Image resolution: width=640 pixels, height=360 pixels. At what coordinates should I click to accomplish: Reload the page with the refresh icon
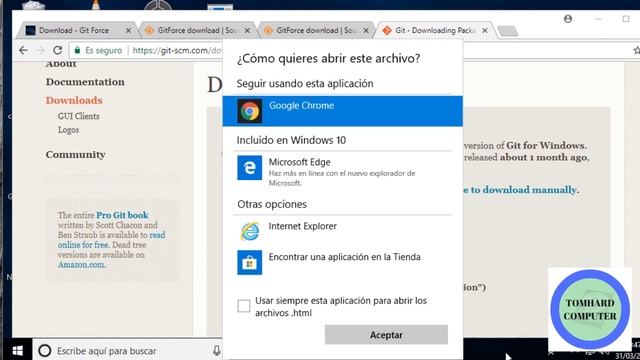click(58, 50)
